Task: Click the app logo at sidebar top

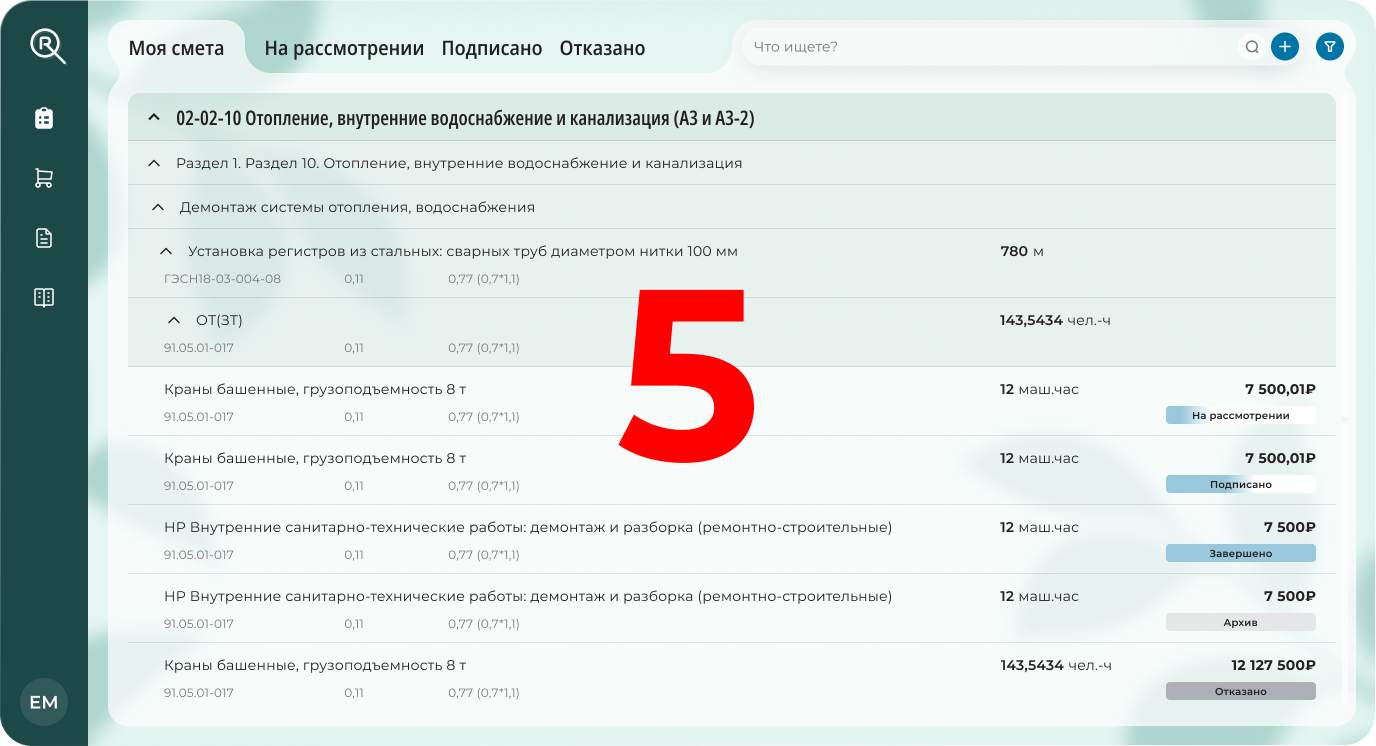Action: [43, 45]
